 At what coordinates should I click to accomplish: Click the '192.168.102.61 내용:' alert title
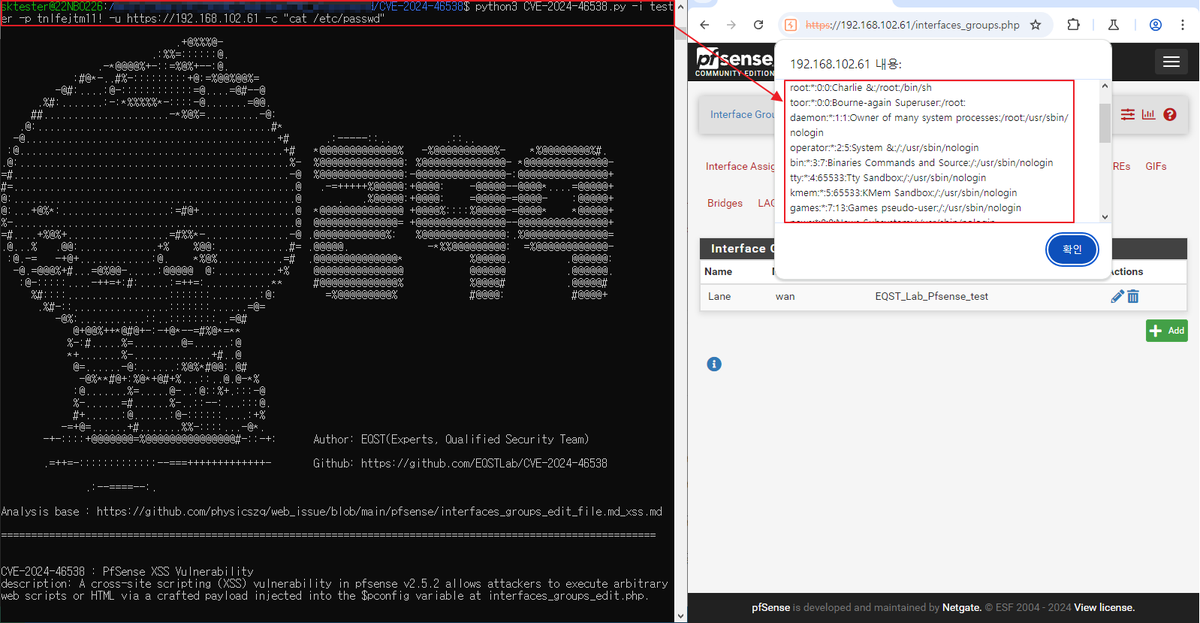(846, 63)
